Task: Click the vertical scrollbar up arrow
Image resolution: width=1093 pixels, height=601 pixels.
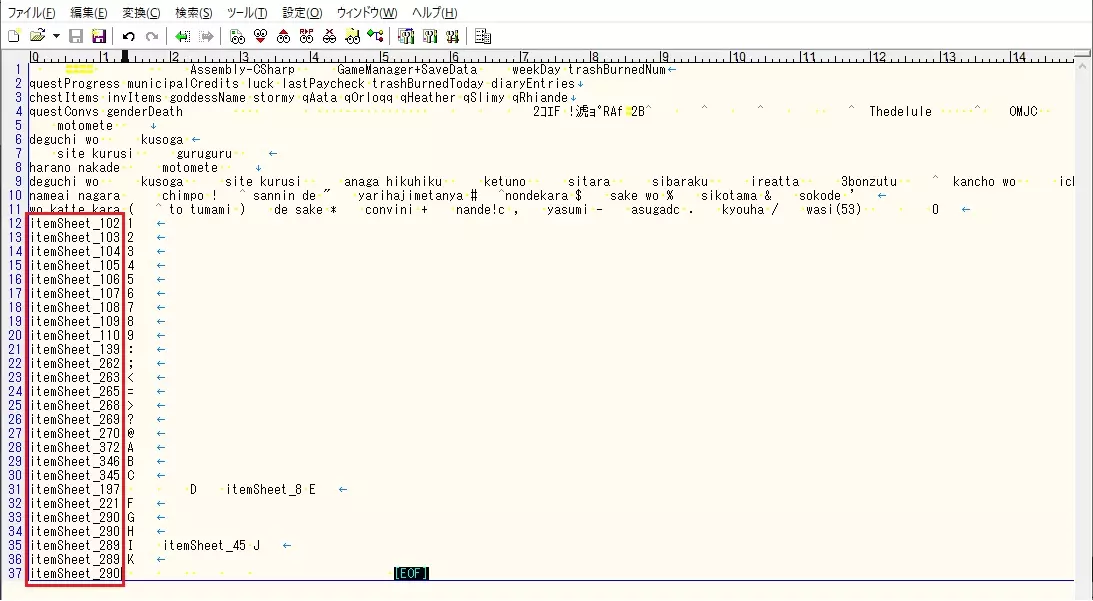Action: click(x=1082, y=66)
